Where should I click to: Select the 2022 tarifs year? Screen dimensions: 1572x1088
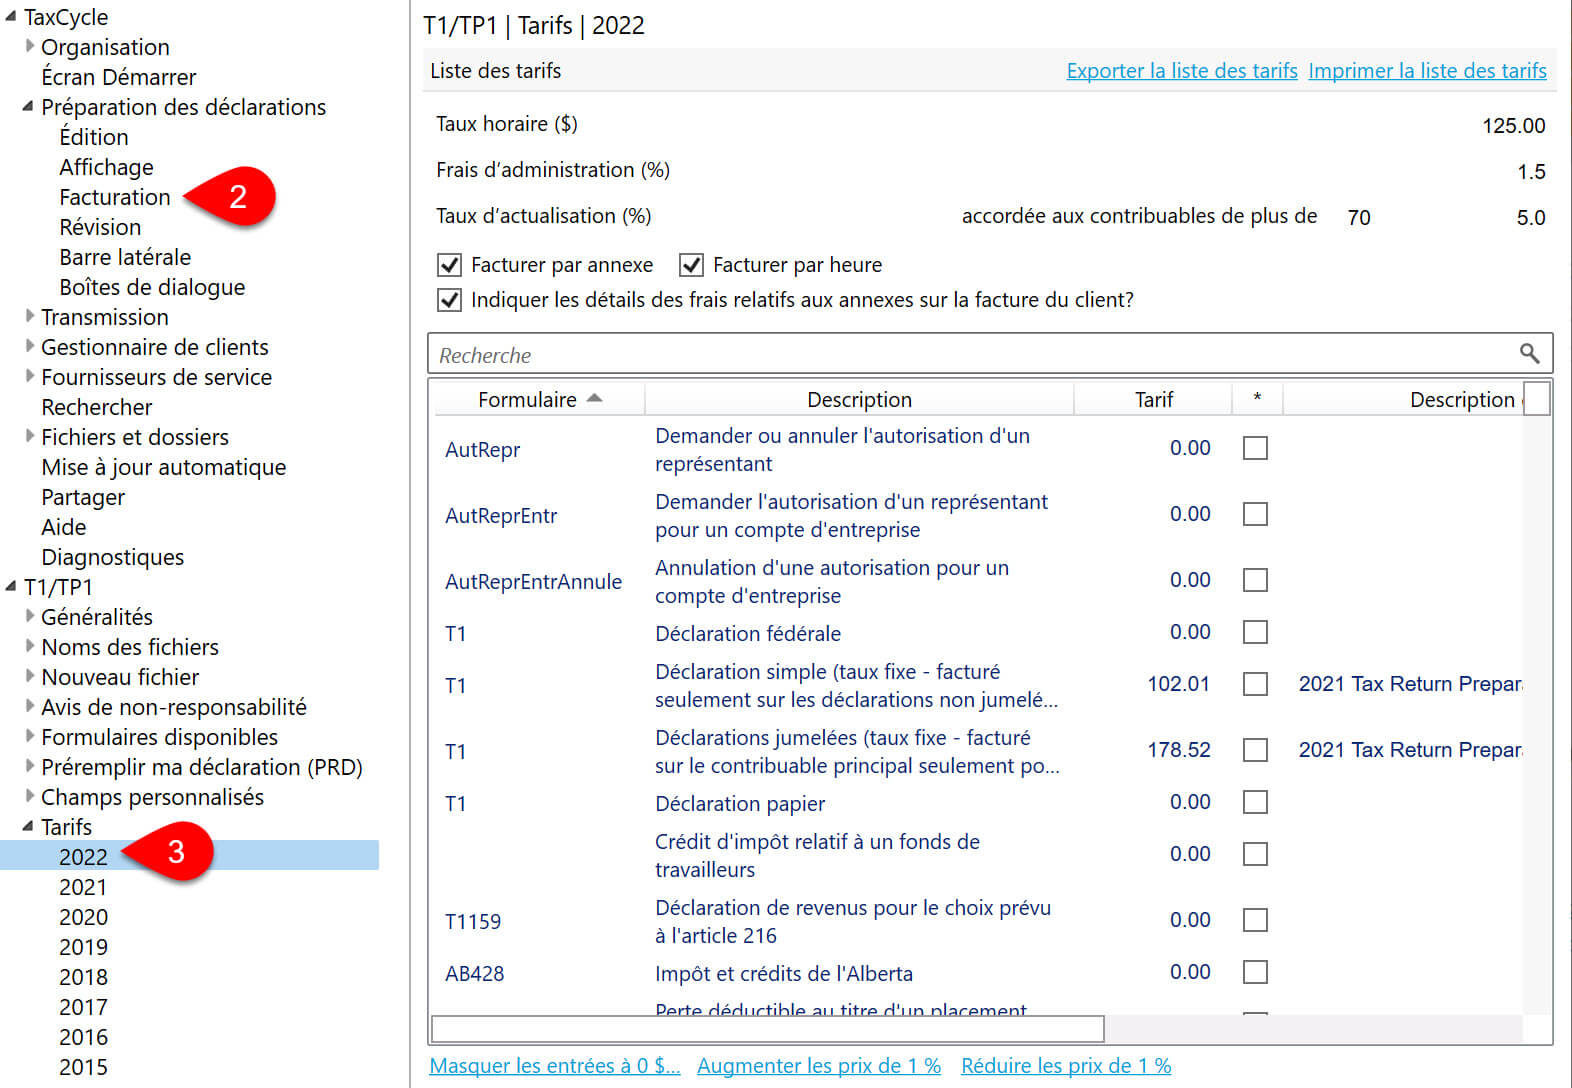coord(83,857)
